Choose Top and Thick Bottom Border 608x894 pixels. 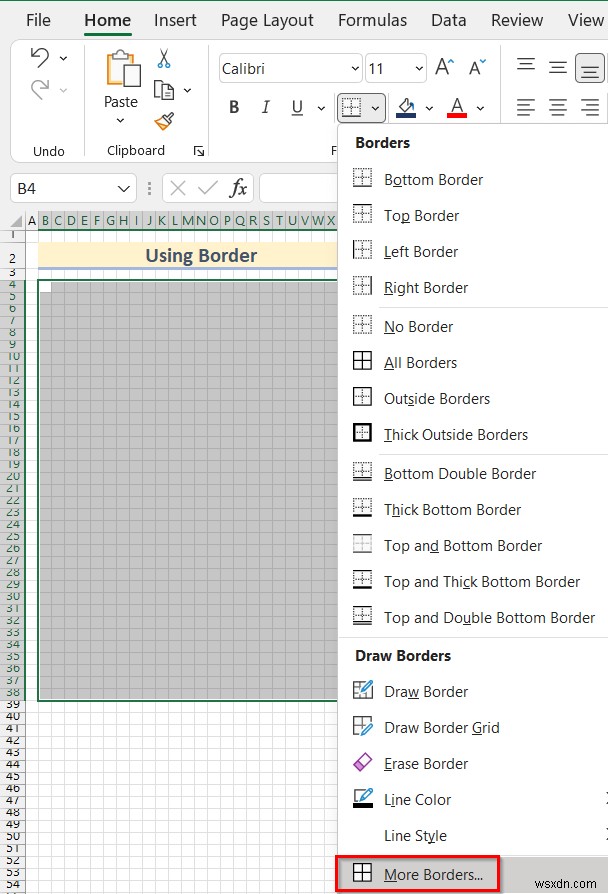point(473,582)
